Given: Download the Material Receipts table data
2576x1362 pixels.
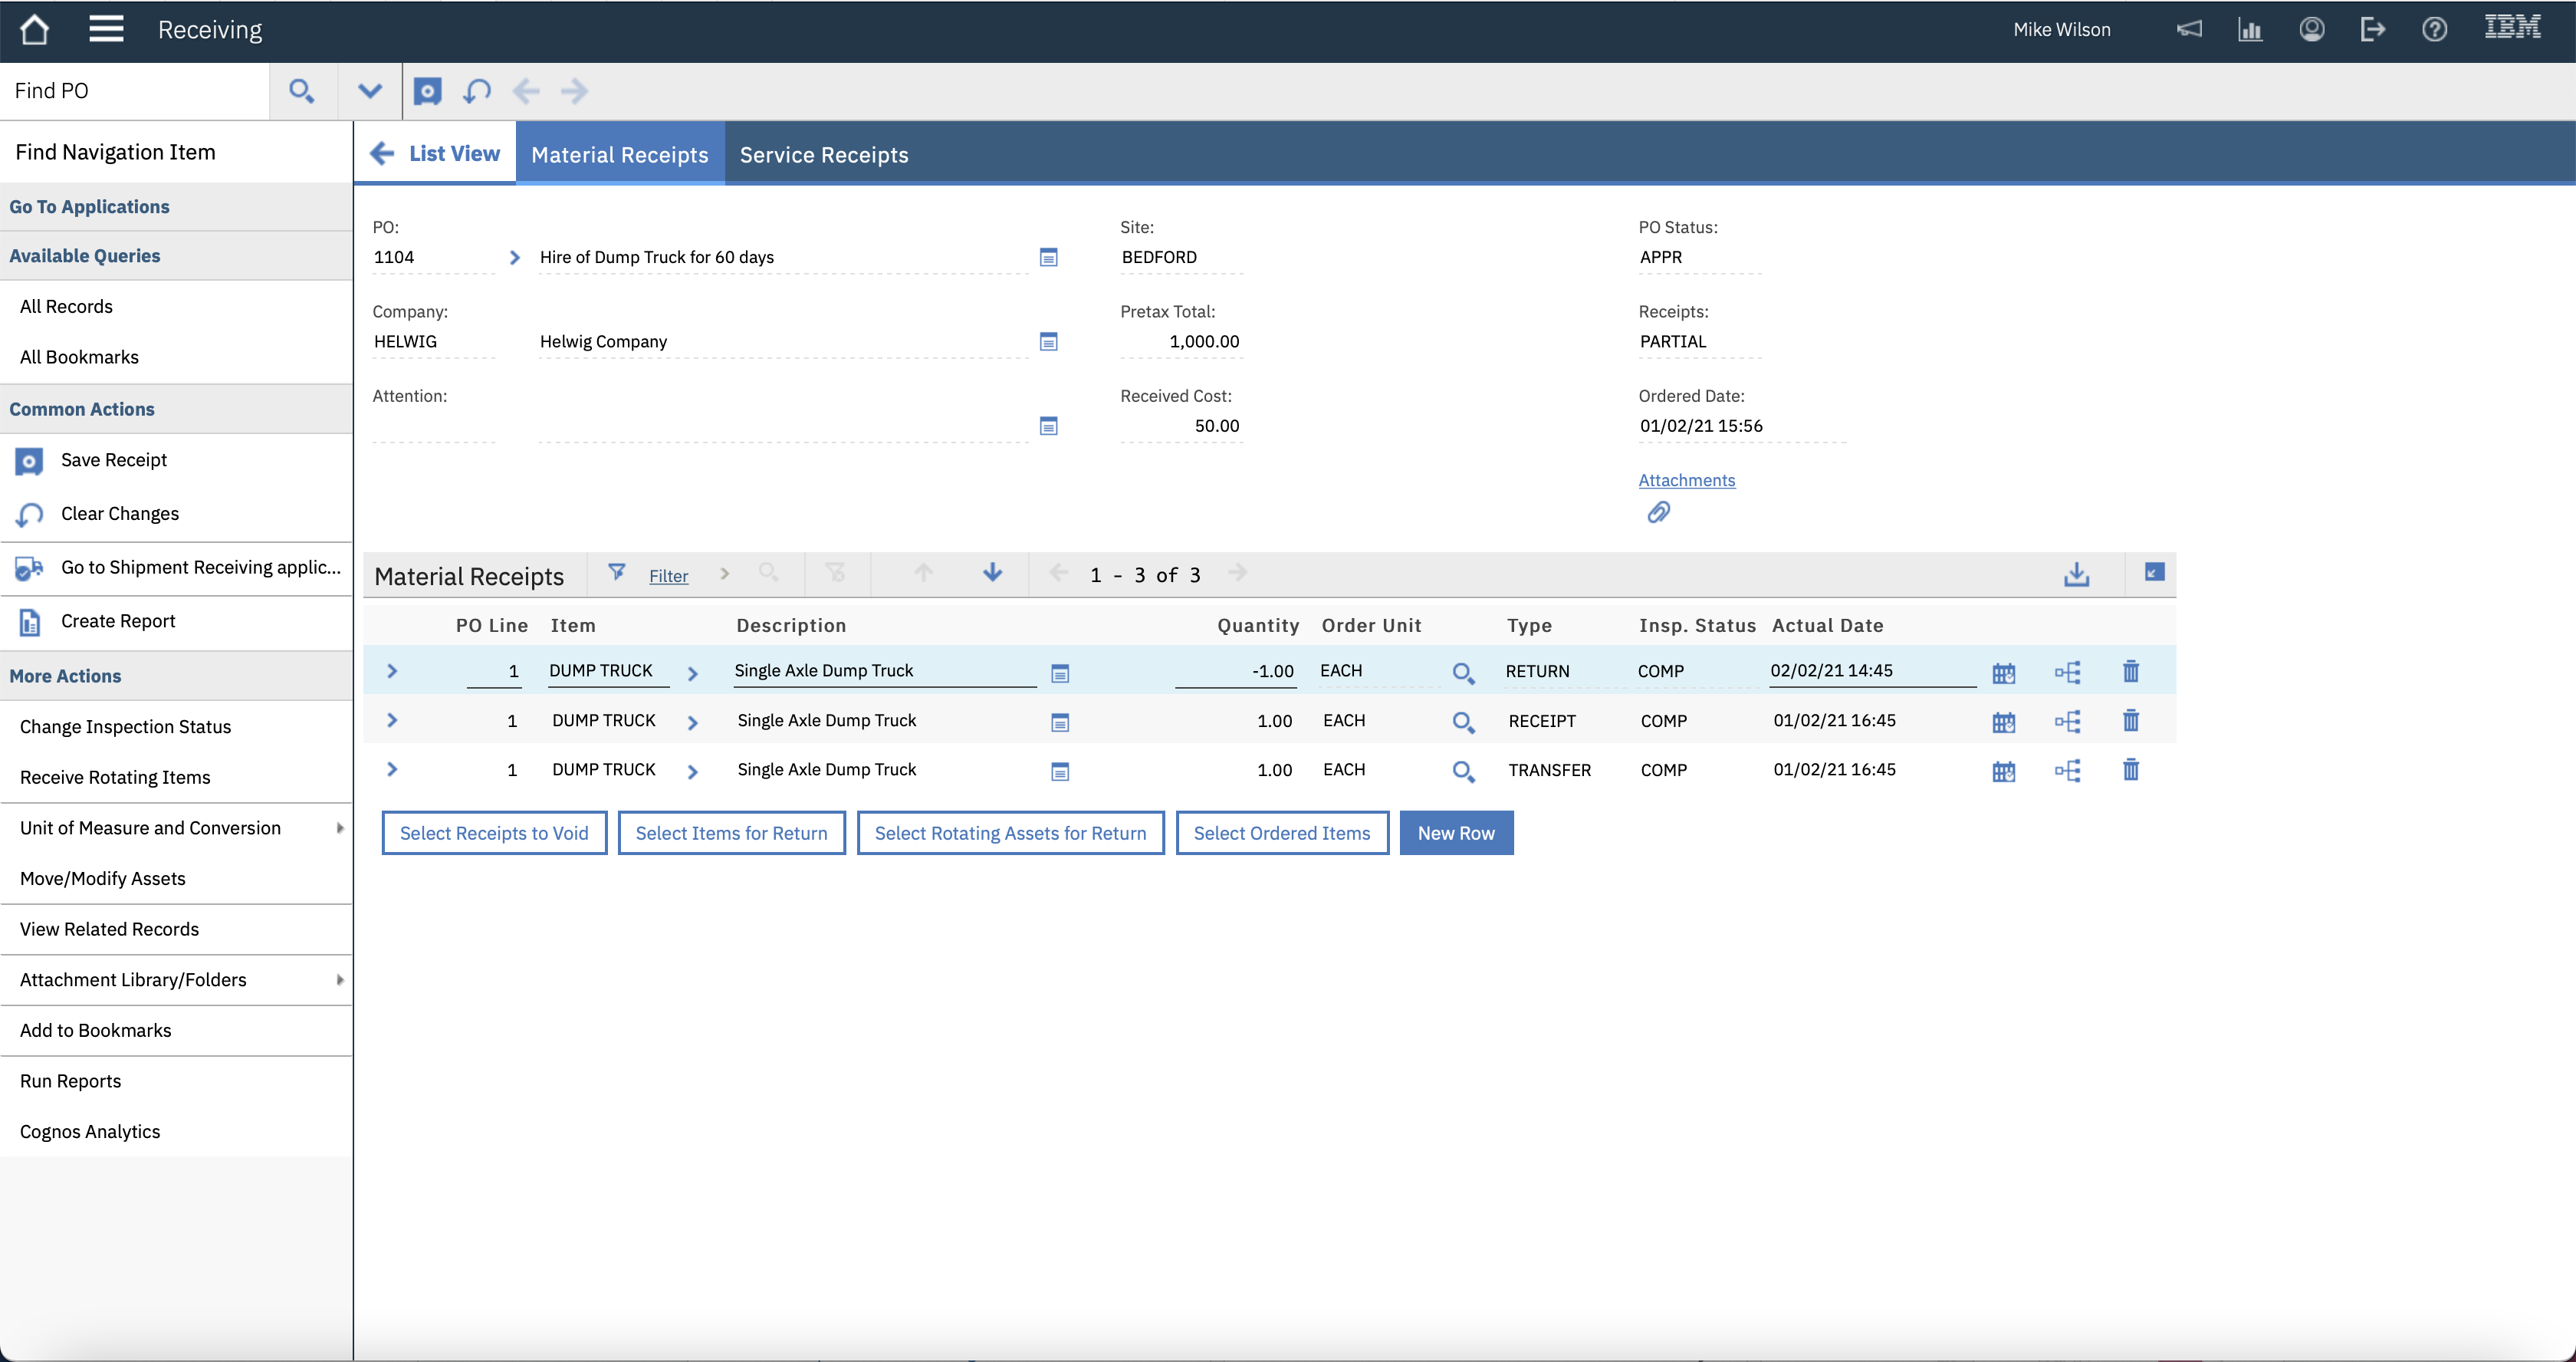Looking at the screenshot, I should pyautogui.click(x=2076, y=574).
